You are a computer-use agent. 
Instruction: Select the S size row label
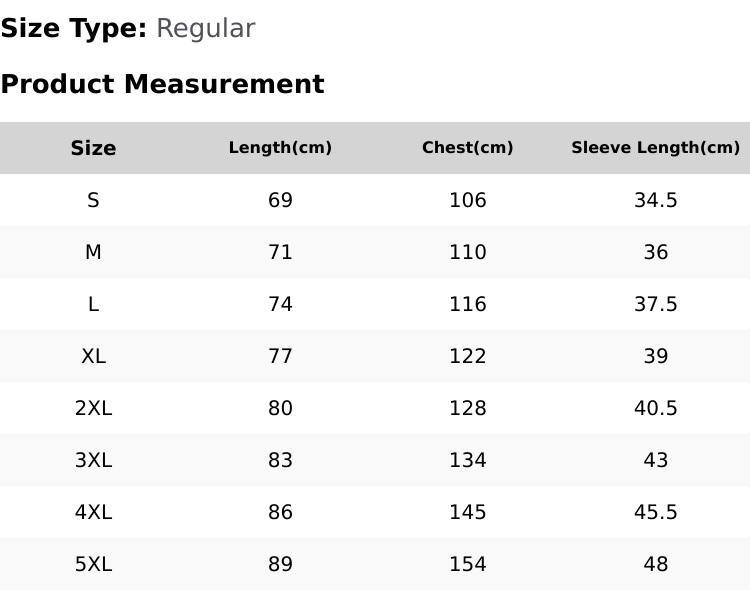pyautogui.click(x=93, y=200)
